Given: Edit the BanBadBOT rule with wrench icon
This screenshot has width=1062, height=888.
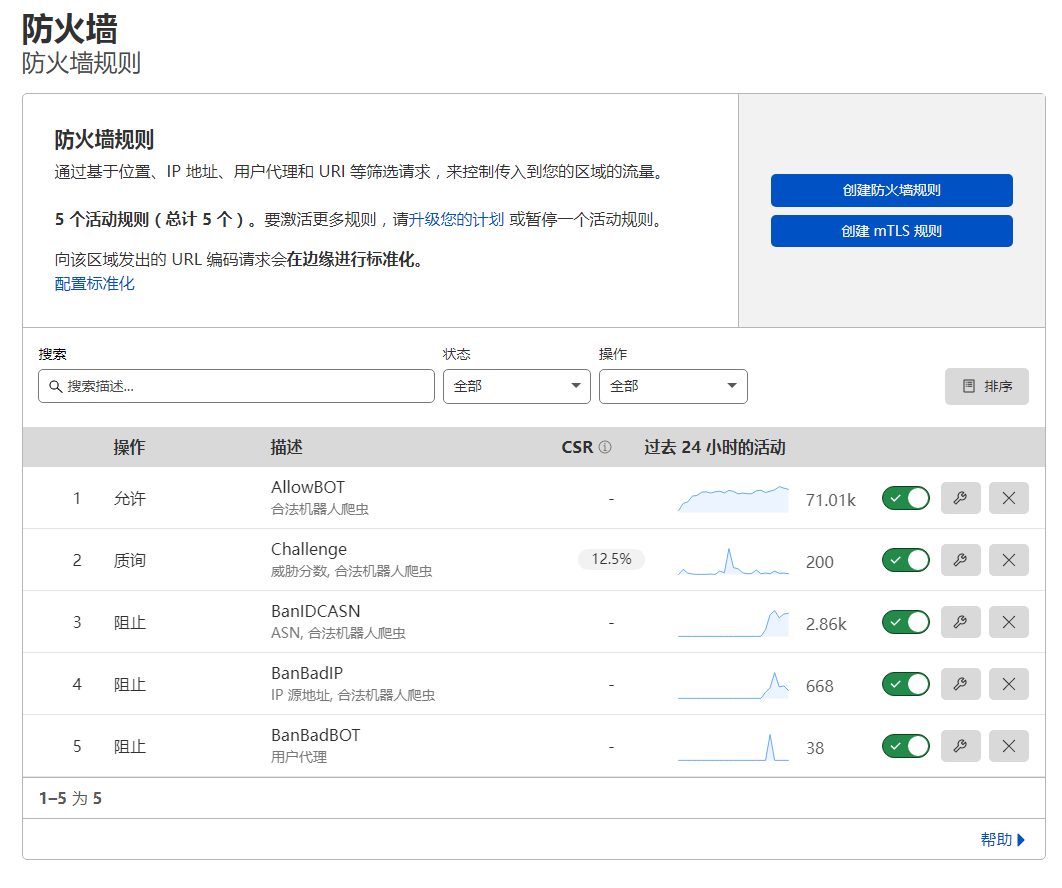Looking at the screenshot, I should tap(960, 746).
